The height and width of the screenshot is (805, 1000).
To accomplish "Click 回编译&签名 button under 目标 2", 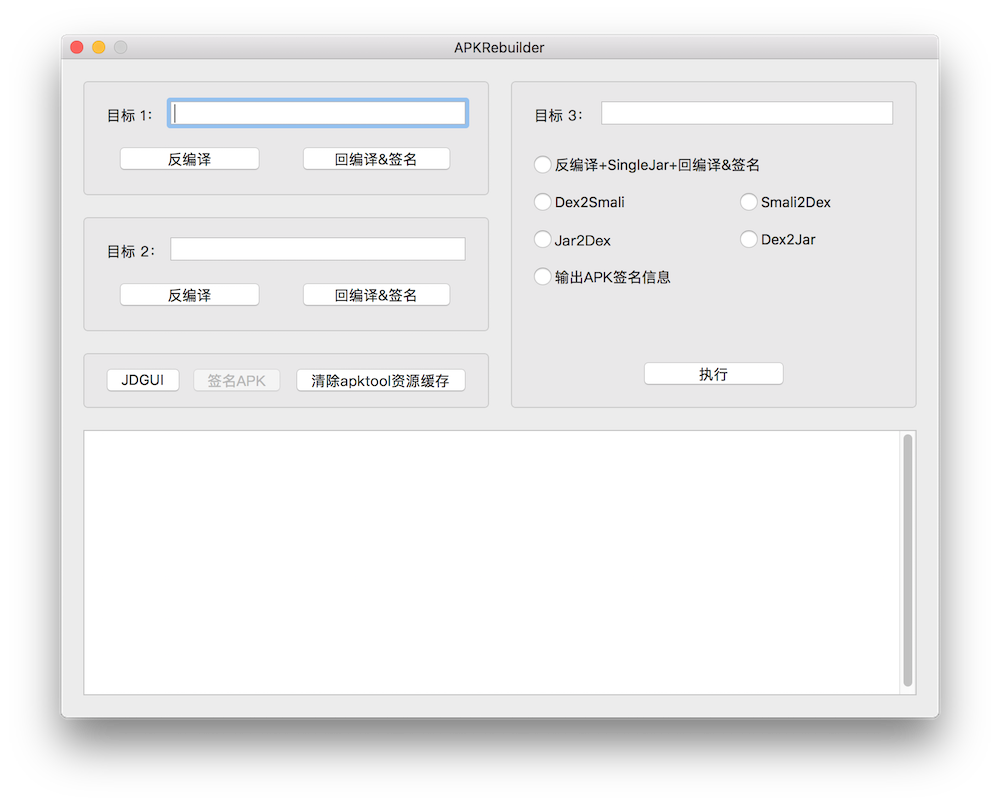I will point(376,295).
